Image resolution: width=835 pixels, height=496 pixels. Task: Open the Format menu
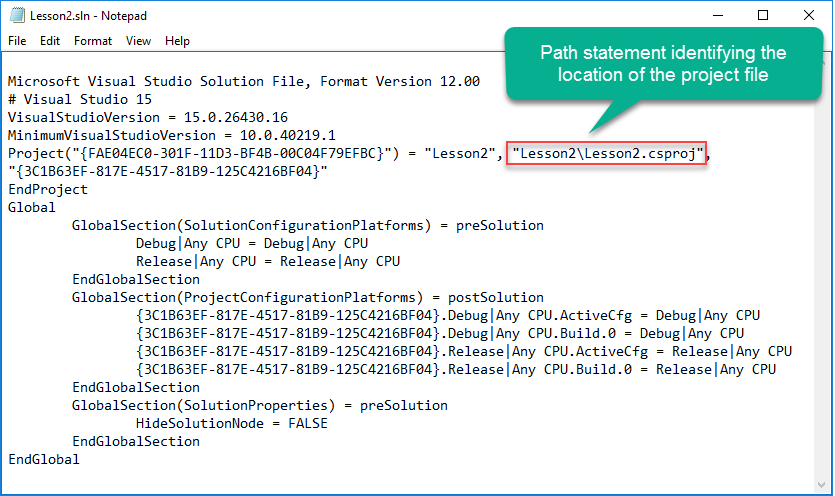[x=93, y=41]
